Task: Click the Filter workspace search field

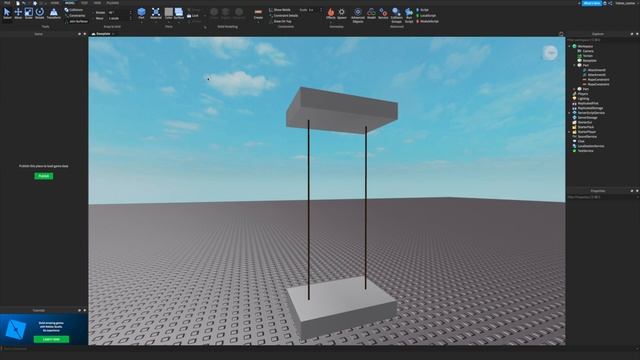Action: point(602,40)
